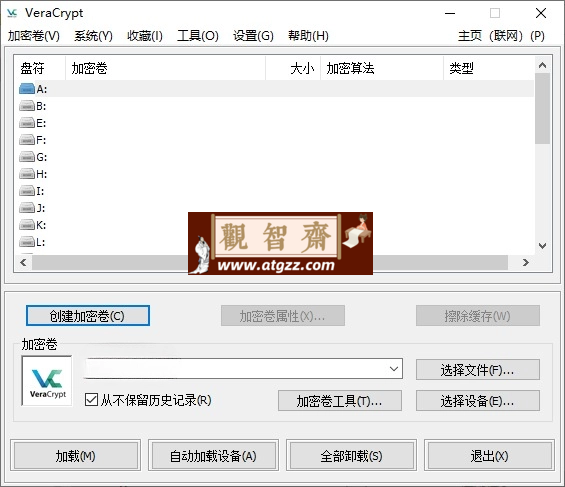Click 自动加载设备(A) button

[213, 456]
